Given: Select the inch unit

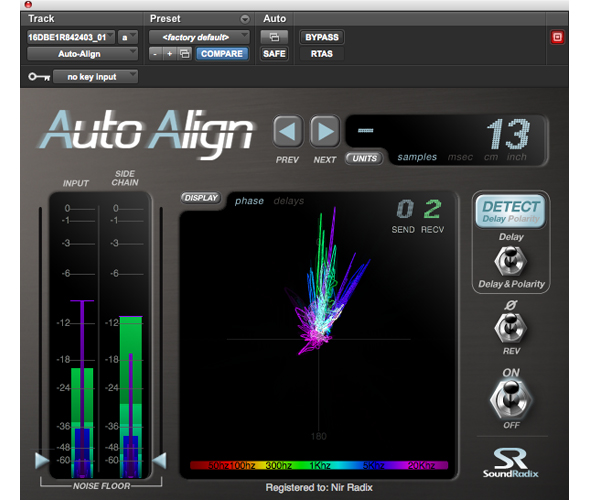Looking at the screenshot, I should pyautogui.click(x=516, y=157).
